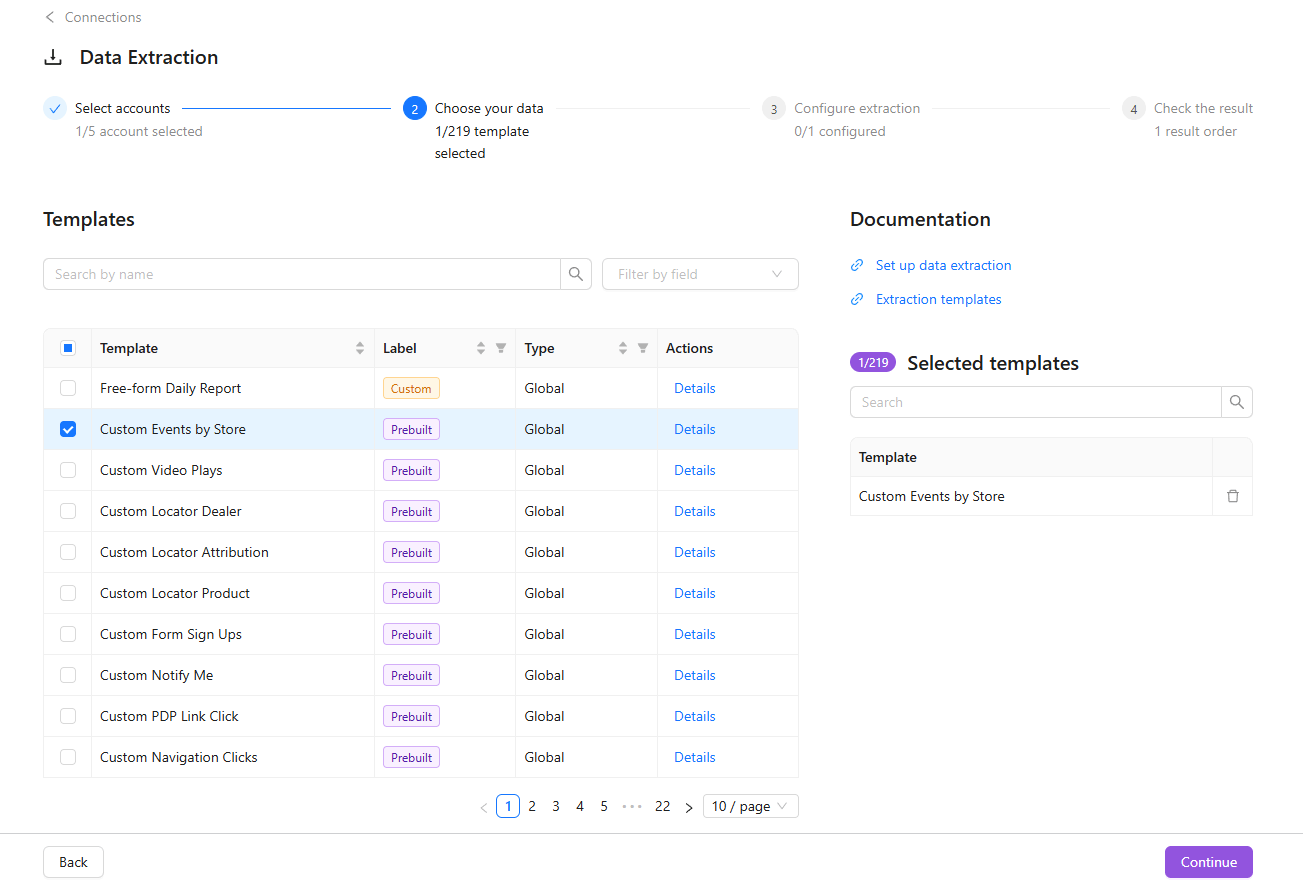1303x889 pixels.
Task: Go to next page arrow in pagination
Action: [x=688, y=807]
